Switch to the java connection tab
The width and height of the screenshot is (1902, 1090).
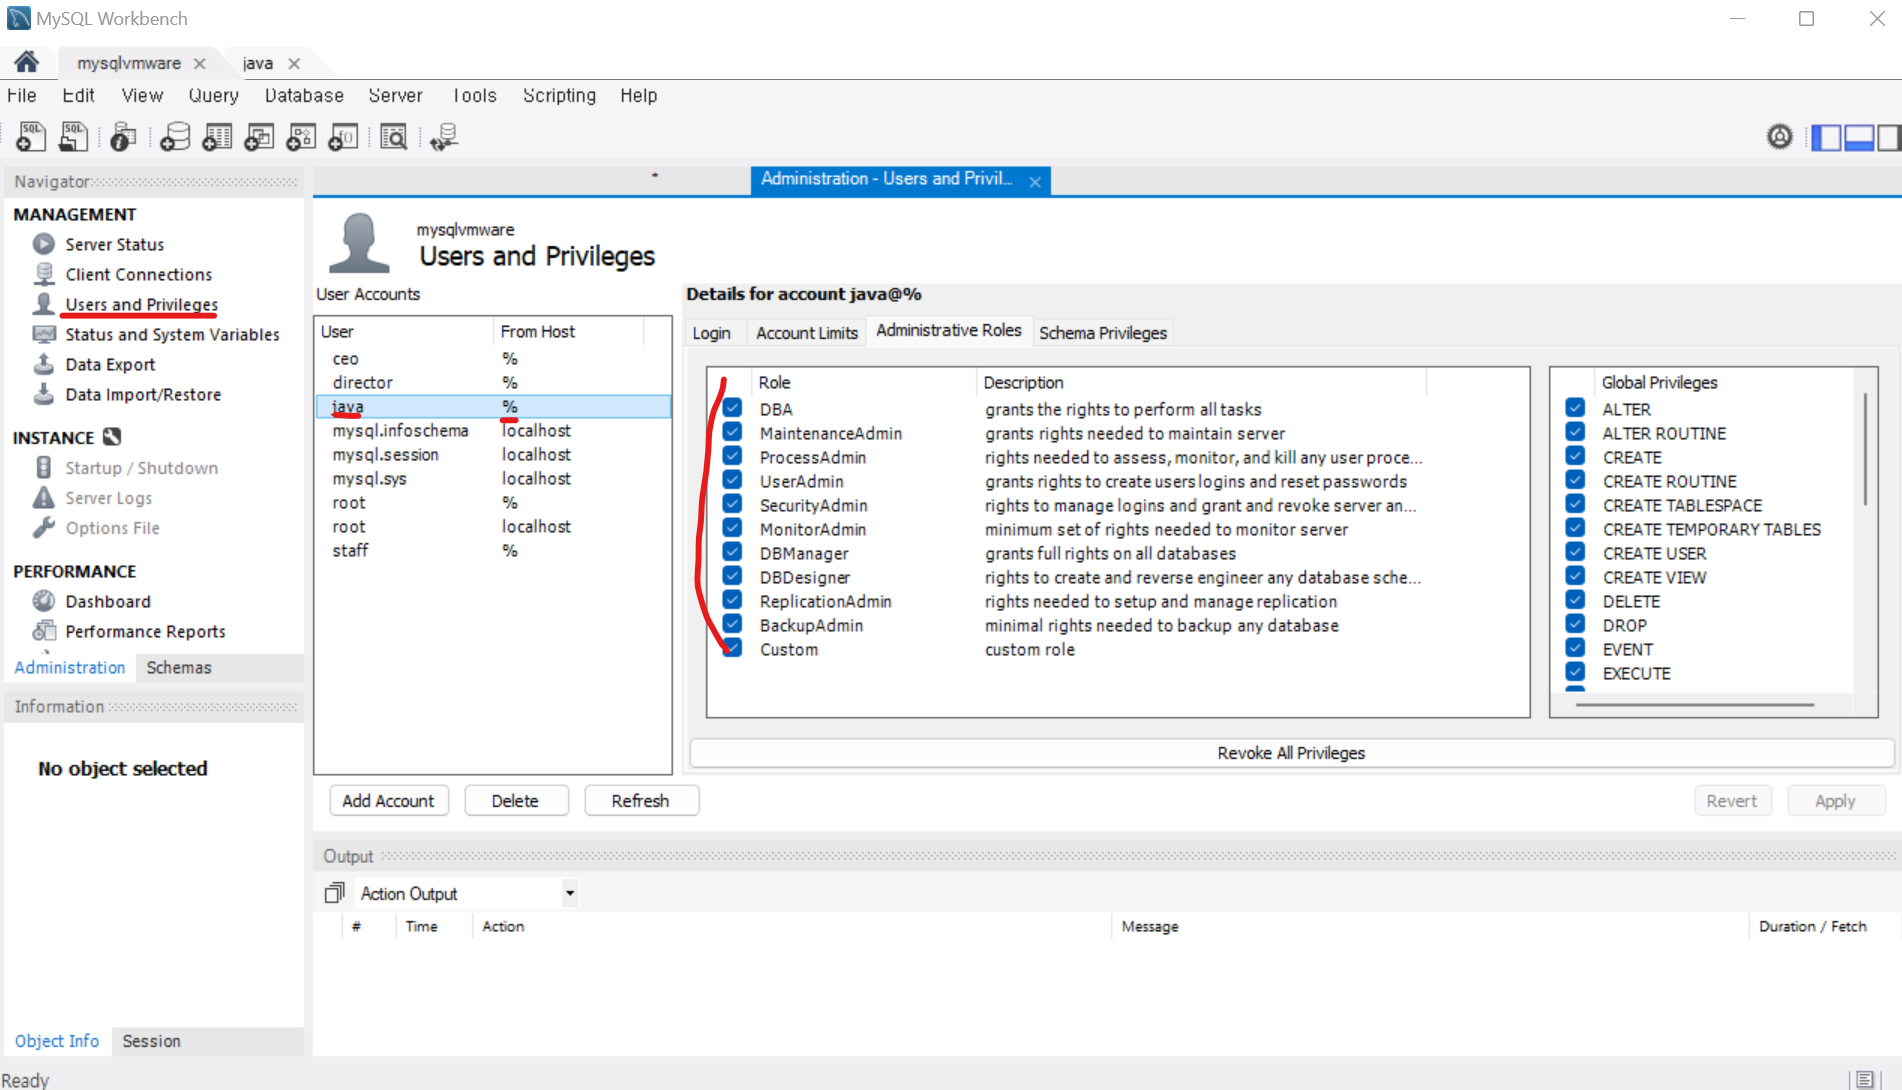(258, 63)
